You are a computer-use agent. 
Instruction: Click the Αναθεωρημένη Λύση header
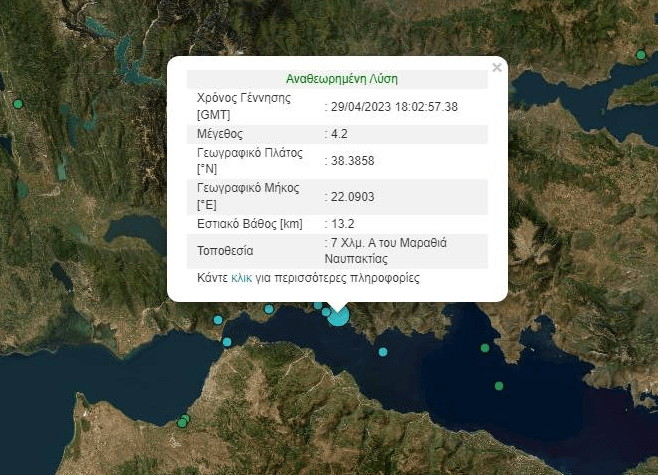click(x=342, y=78)
